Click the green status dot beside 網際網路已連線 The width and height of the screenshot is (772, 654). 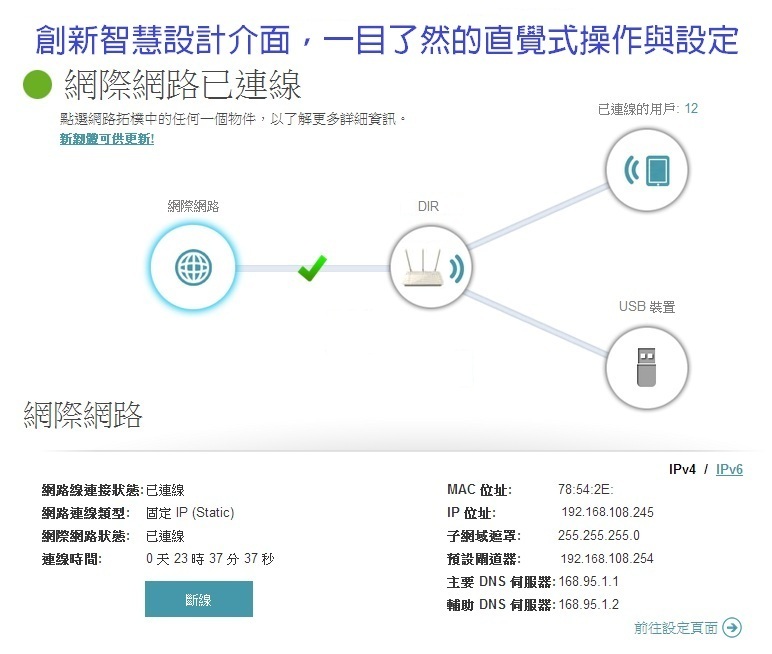point(37,86)
